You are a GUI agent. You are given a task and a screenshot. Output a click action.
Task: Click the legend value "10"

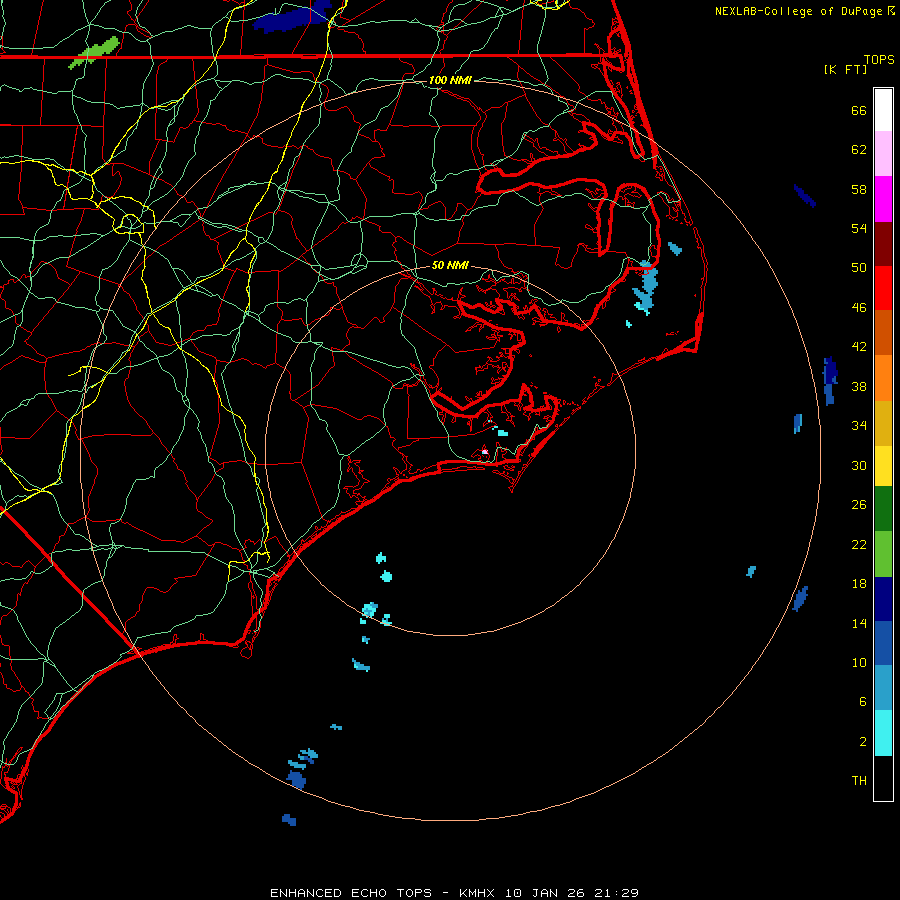pos(859,663)
